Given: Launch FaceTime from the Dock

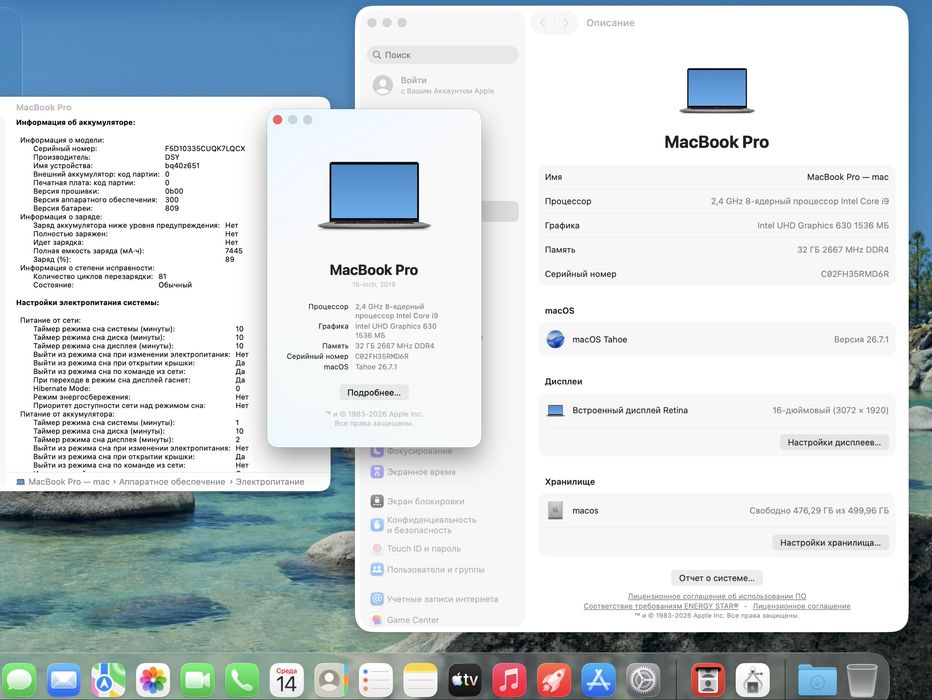Looking at the screenshot, I should 197,680.
